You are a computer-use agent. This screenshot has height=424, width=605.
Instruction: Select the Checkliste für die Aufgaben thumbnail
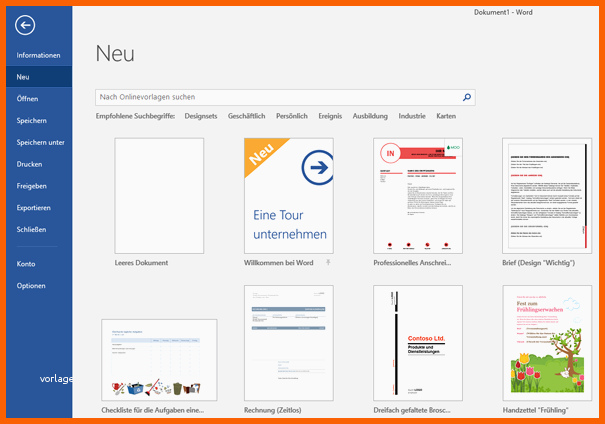pos(159,360)
